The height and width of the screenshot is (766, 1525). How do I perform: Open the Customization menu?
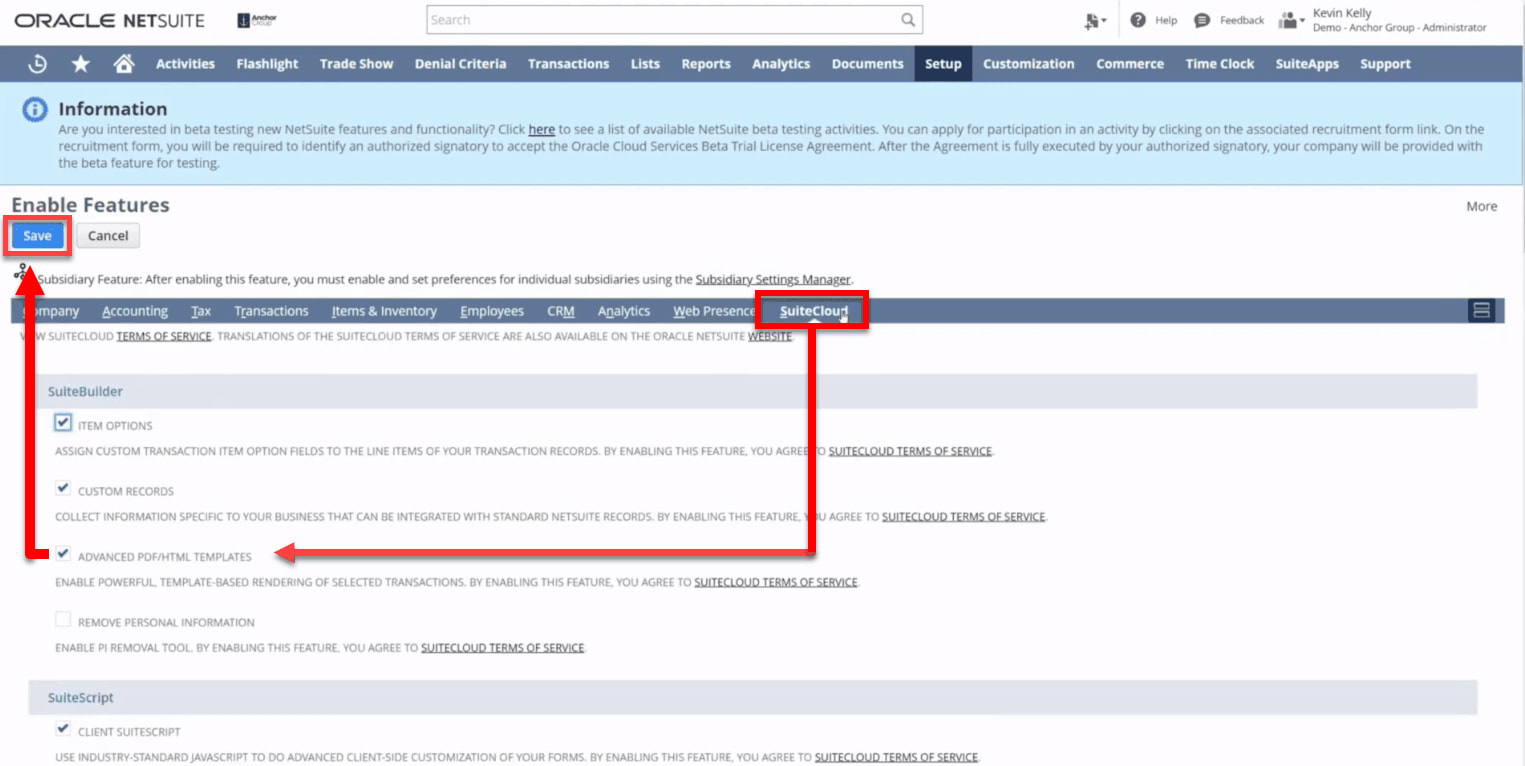click(x=1028, y=64)
